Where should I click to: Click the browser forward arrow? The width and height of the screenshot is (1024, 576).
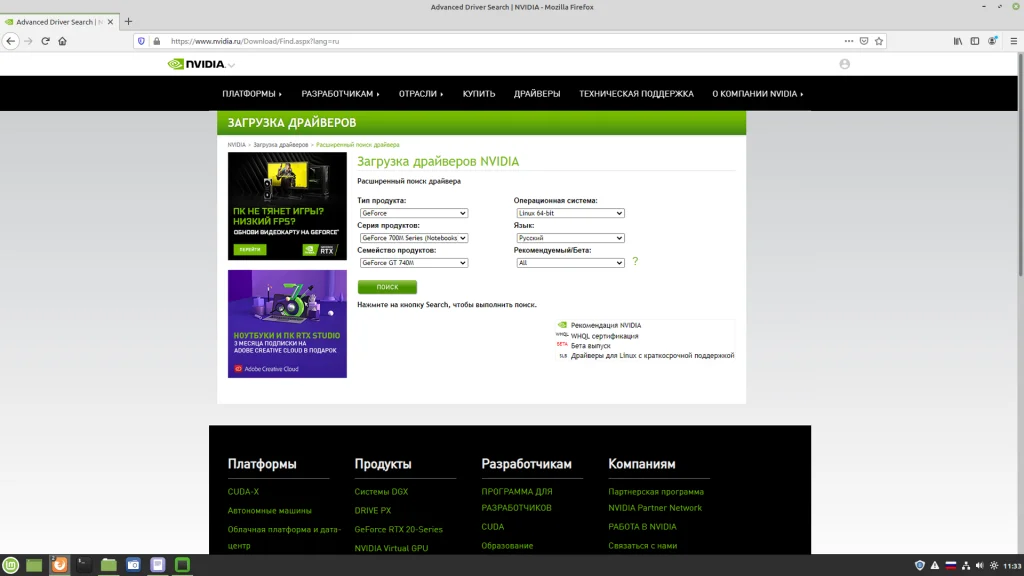28,41
